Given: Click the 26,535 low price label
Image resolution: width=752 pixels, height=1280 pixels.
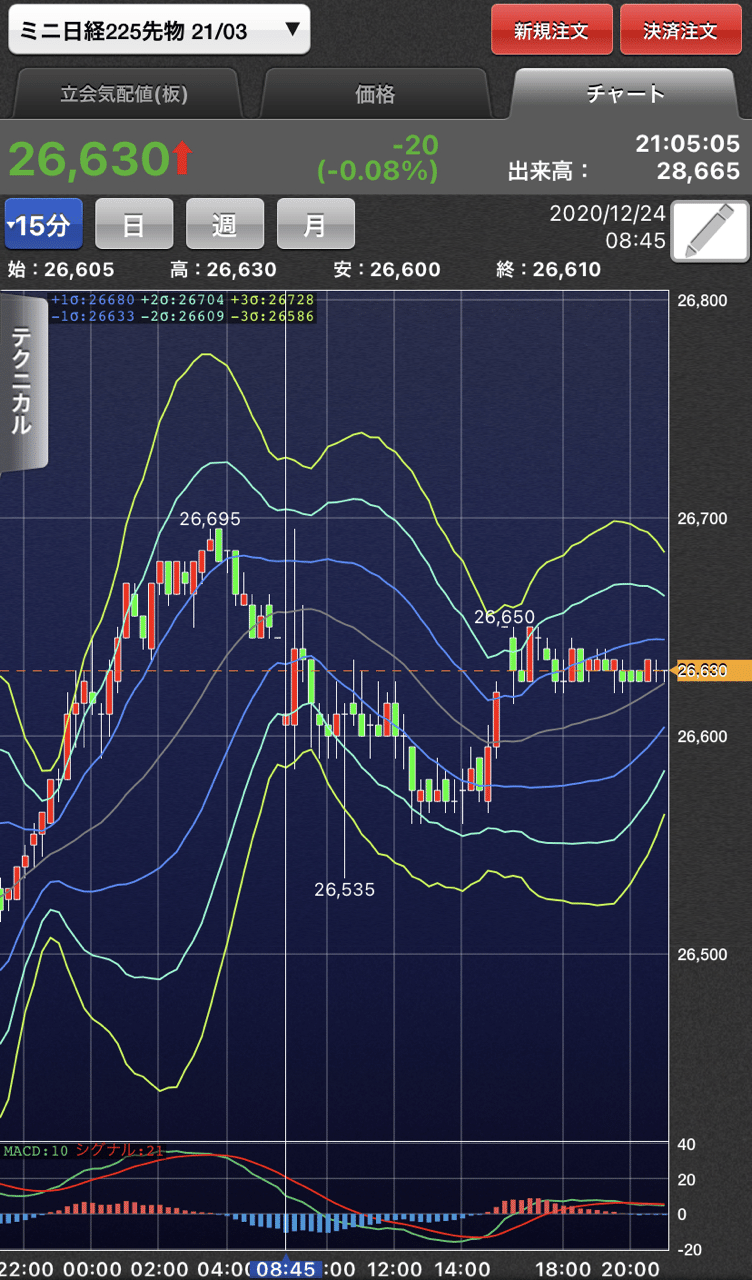Looking at the screenshot, I should [x=344, y=889].
